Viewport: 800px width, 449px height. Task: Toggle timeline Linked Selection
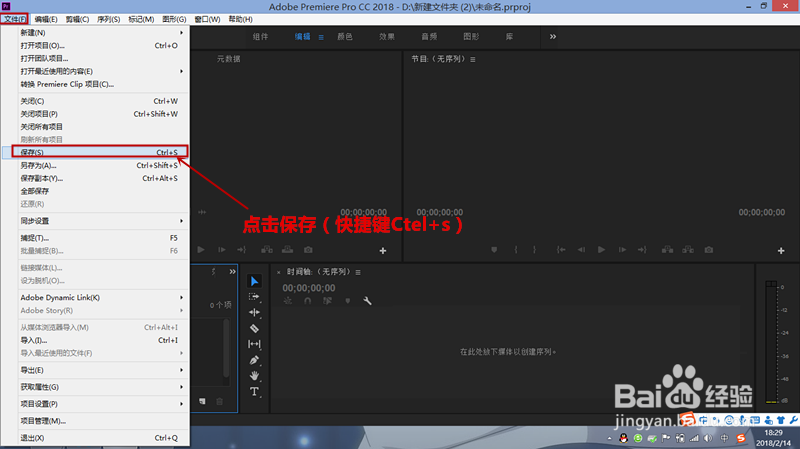(x=328, y=301)
